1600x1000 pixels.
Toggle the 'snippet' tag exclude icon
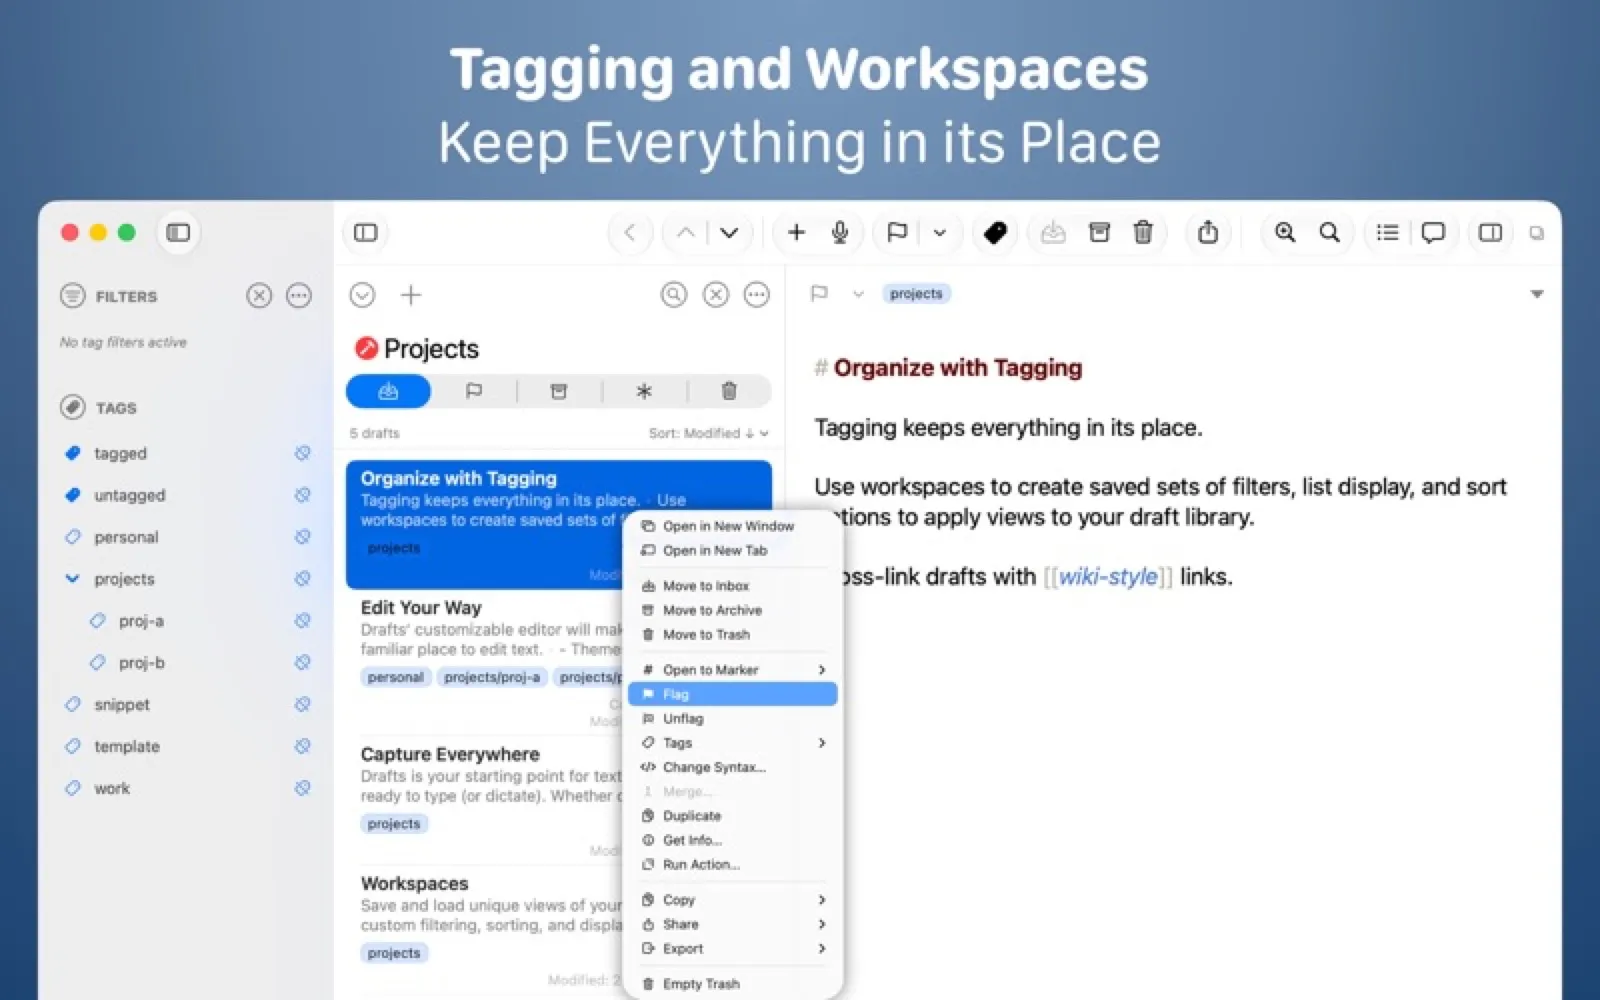302,704
